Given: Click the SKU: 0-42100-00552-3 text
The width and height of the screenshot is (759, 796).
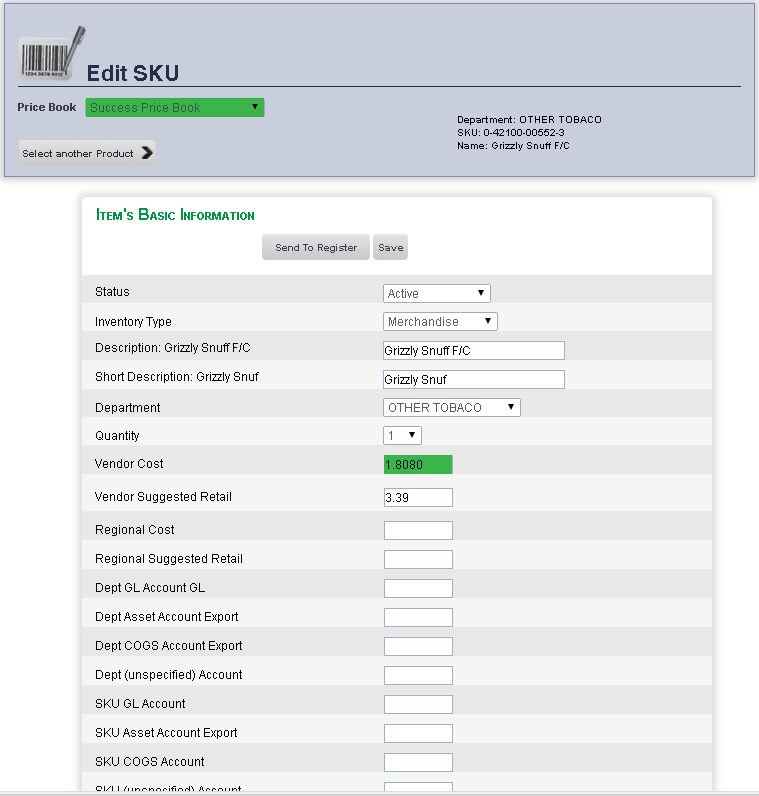Looking at the screenshot, I should 511,132.
